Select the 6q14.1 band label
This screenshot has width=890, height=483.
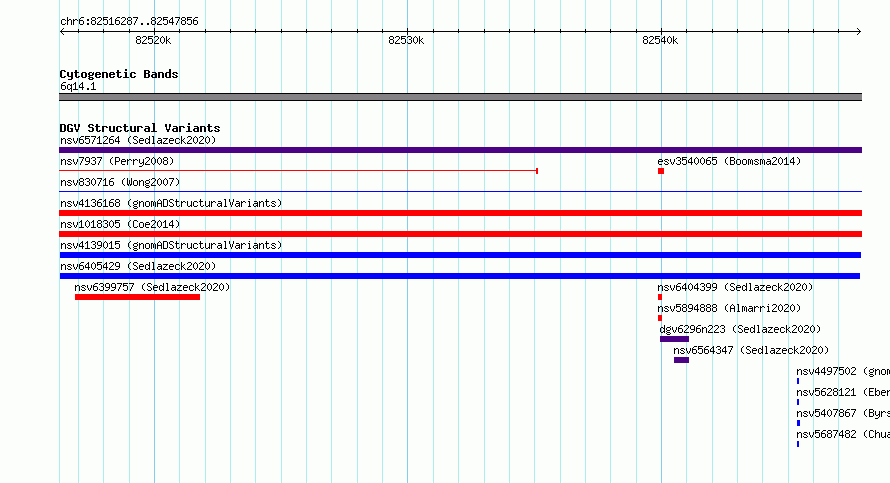pyautogui.click(x=78, y=86)
